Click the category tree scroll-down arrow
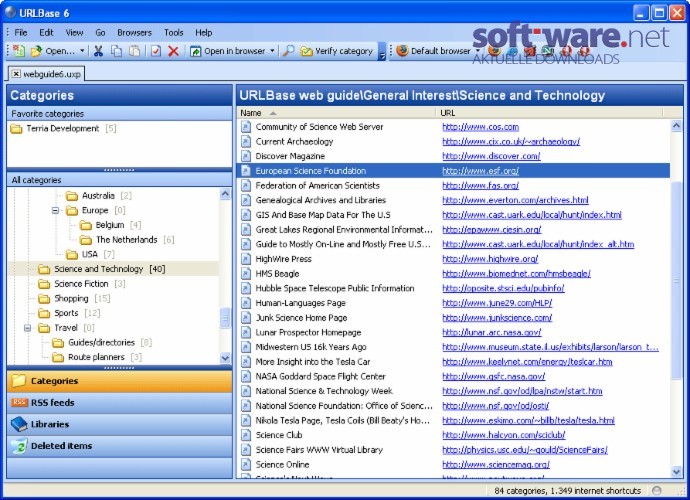This screenshot has width=690, height=500. pos(225,358)
